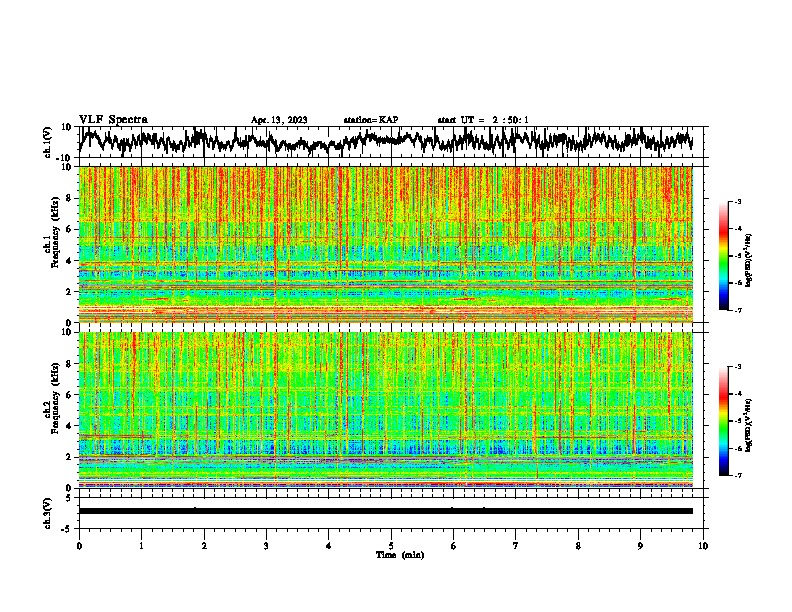Click the "-3" tick on ch.1 color bar
The height and width of the screenshot is (612, 792).
click(x=738, y=201)
